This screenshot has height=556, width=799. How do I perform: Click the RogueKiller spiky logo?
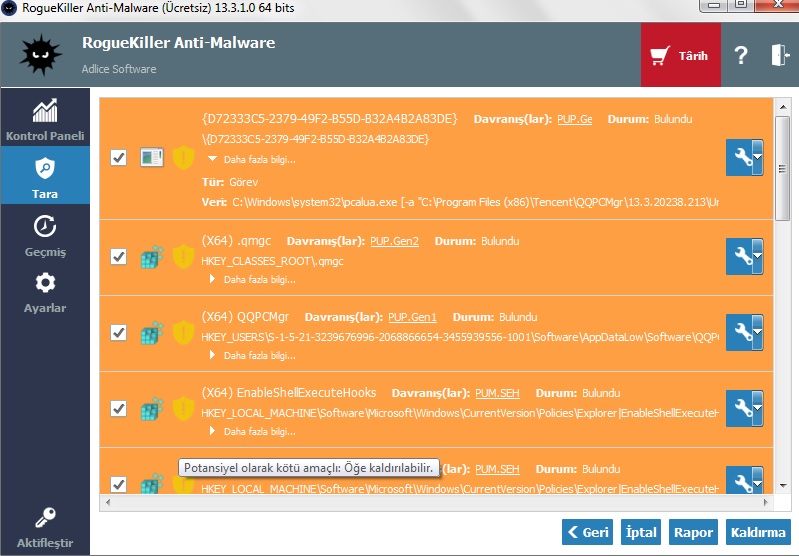(40, 55)
